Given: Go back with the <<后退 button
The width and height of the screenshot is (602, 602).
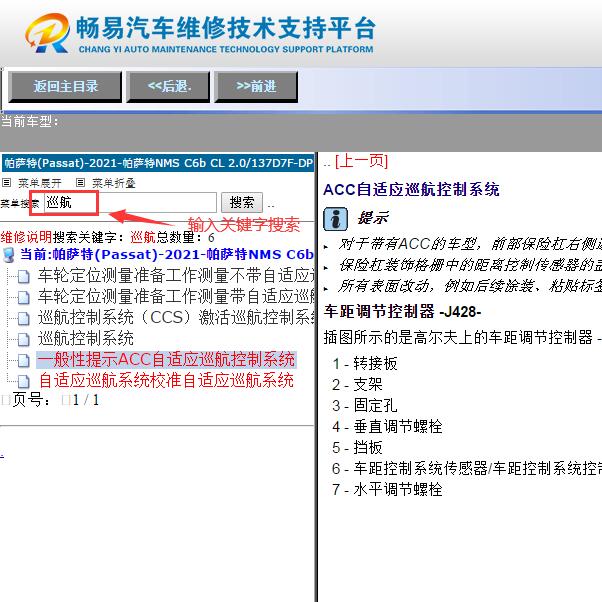Looking at the screenshot, I should [x=168, y=87].
